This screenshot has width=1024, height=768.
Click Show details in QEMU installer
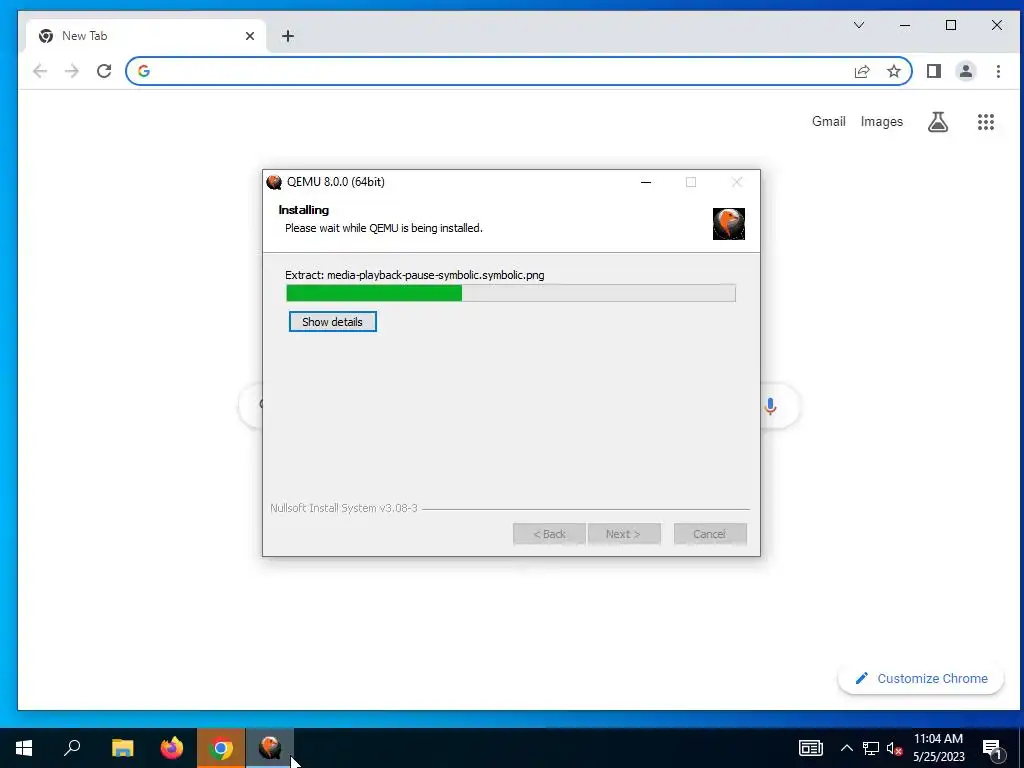(332, 321)
